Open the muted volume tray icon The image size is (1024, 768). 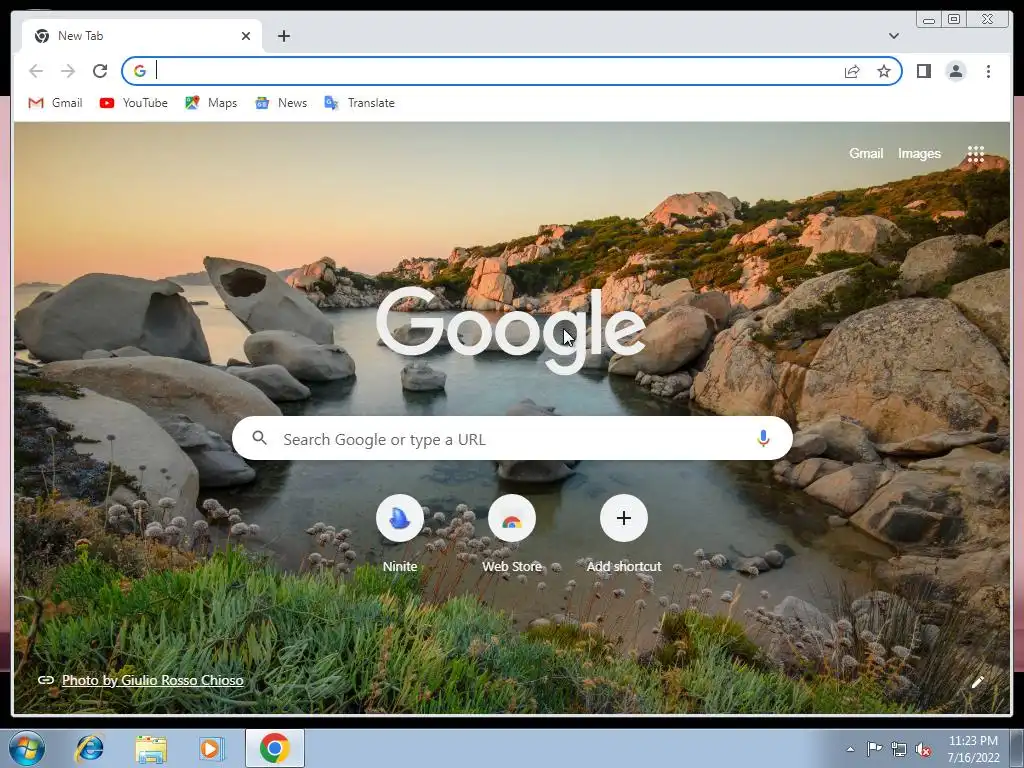pyautogui.click(x=923, y=749)
